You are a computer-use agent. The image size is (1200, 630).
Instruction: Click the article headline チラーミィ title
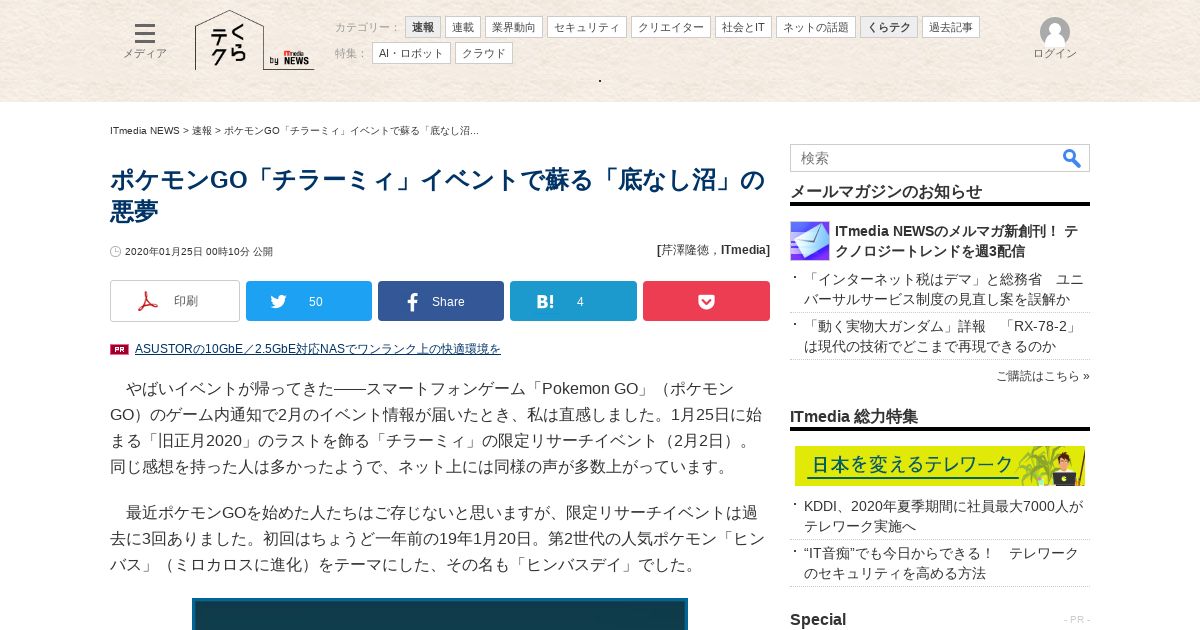438,195
